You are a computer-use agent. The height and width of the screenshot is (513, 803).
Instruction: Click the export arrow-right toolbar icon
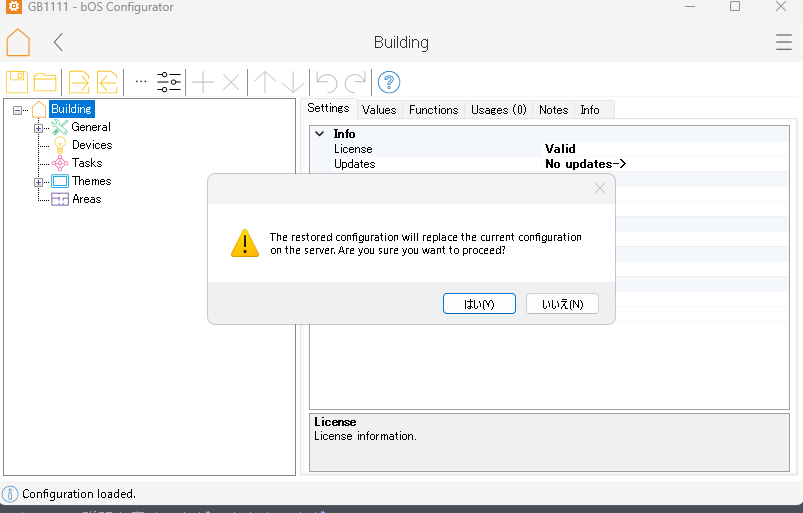tap(79, 82)
